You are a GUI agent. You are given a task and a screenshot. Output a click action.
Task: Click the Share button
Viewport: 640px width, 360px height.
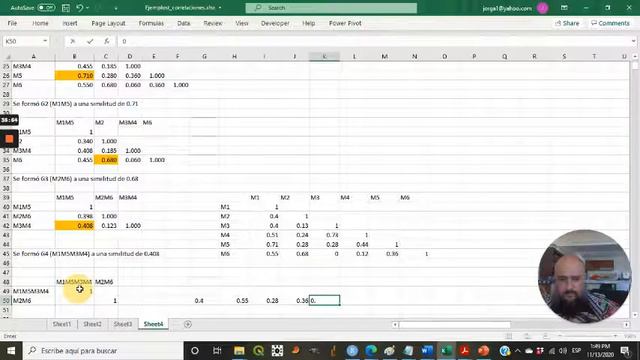(567, 23)
